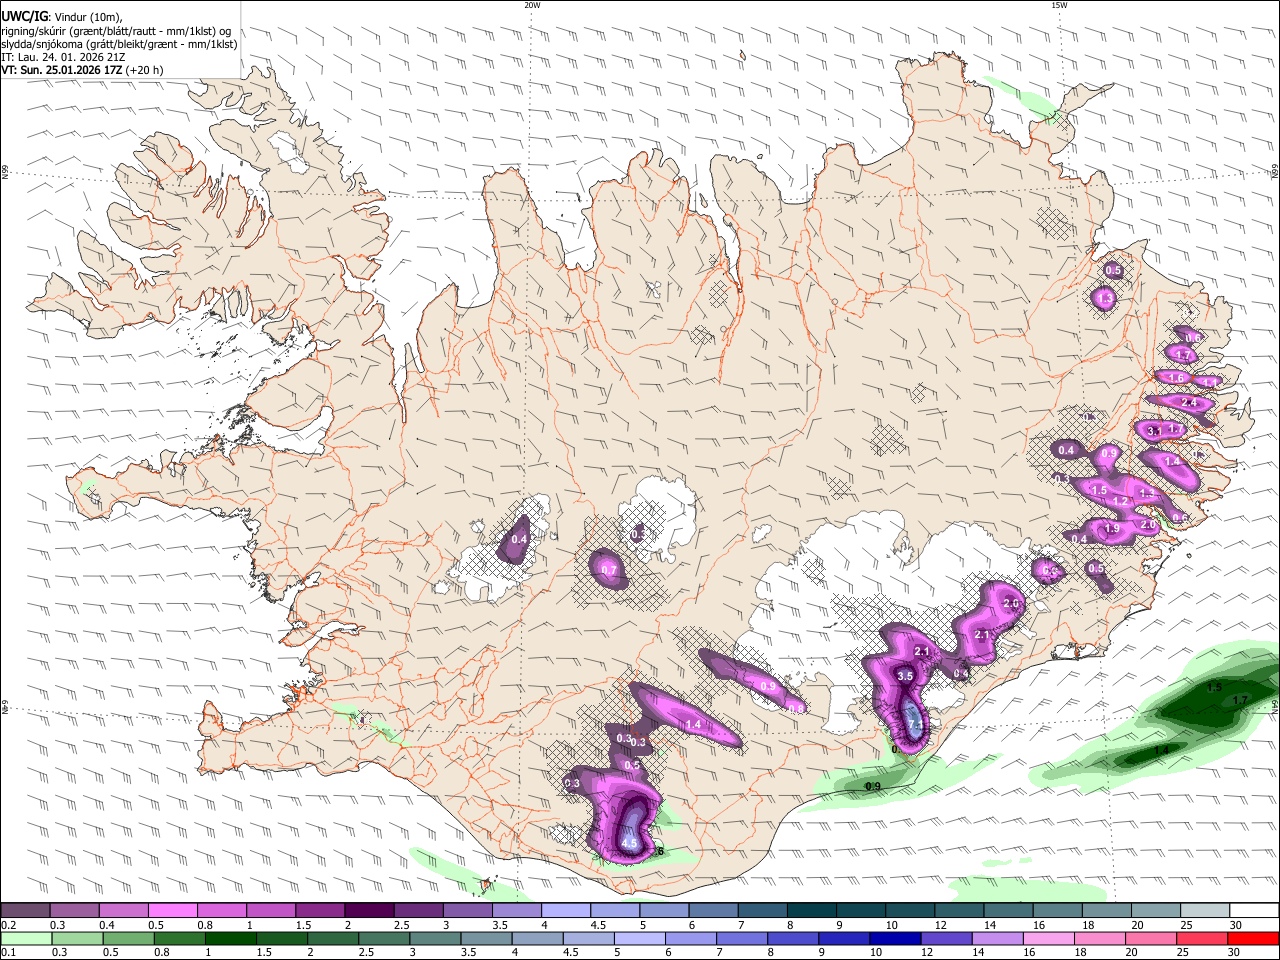Click the '2.4' value in the eastern fjords

1189,402
